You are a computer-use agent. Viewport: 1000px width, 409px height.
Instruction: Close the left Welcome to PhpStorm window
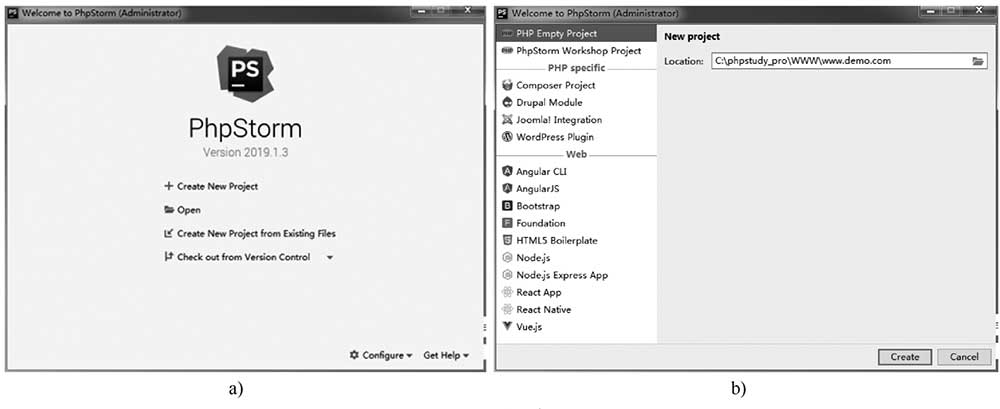[x=467, y=11]
